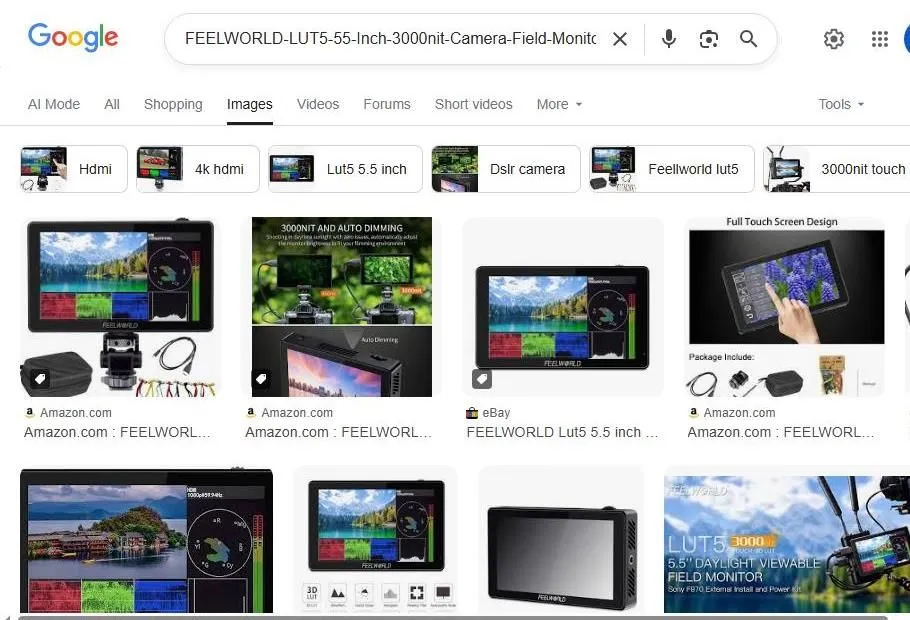Switch to Forums tab
This screenshot has width=910, height=620.
pos(387,104)
